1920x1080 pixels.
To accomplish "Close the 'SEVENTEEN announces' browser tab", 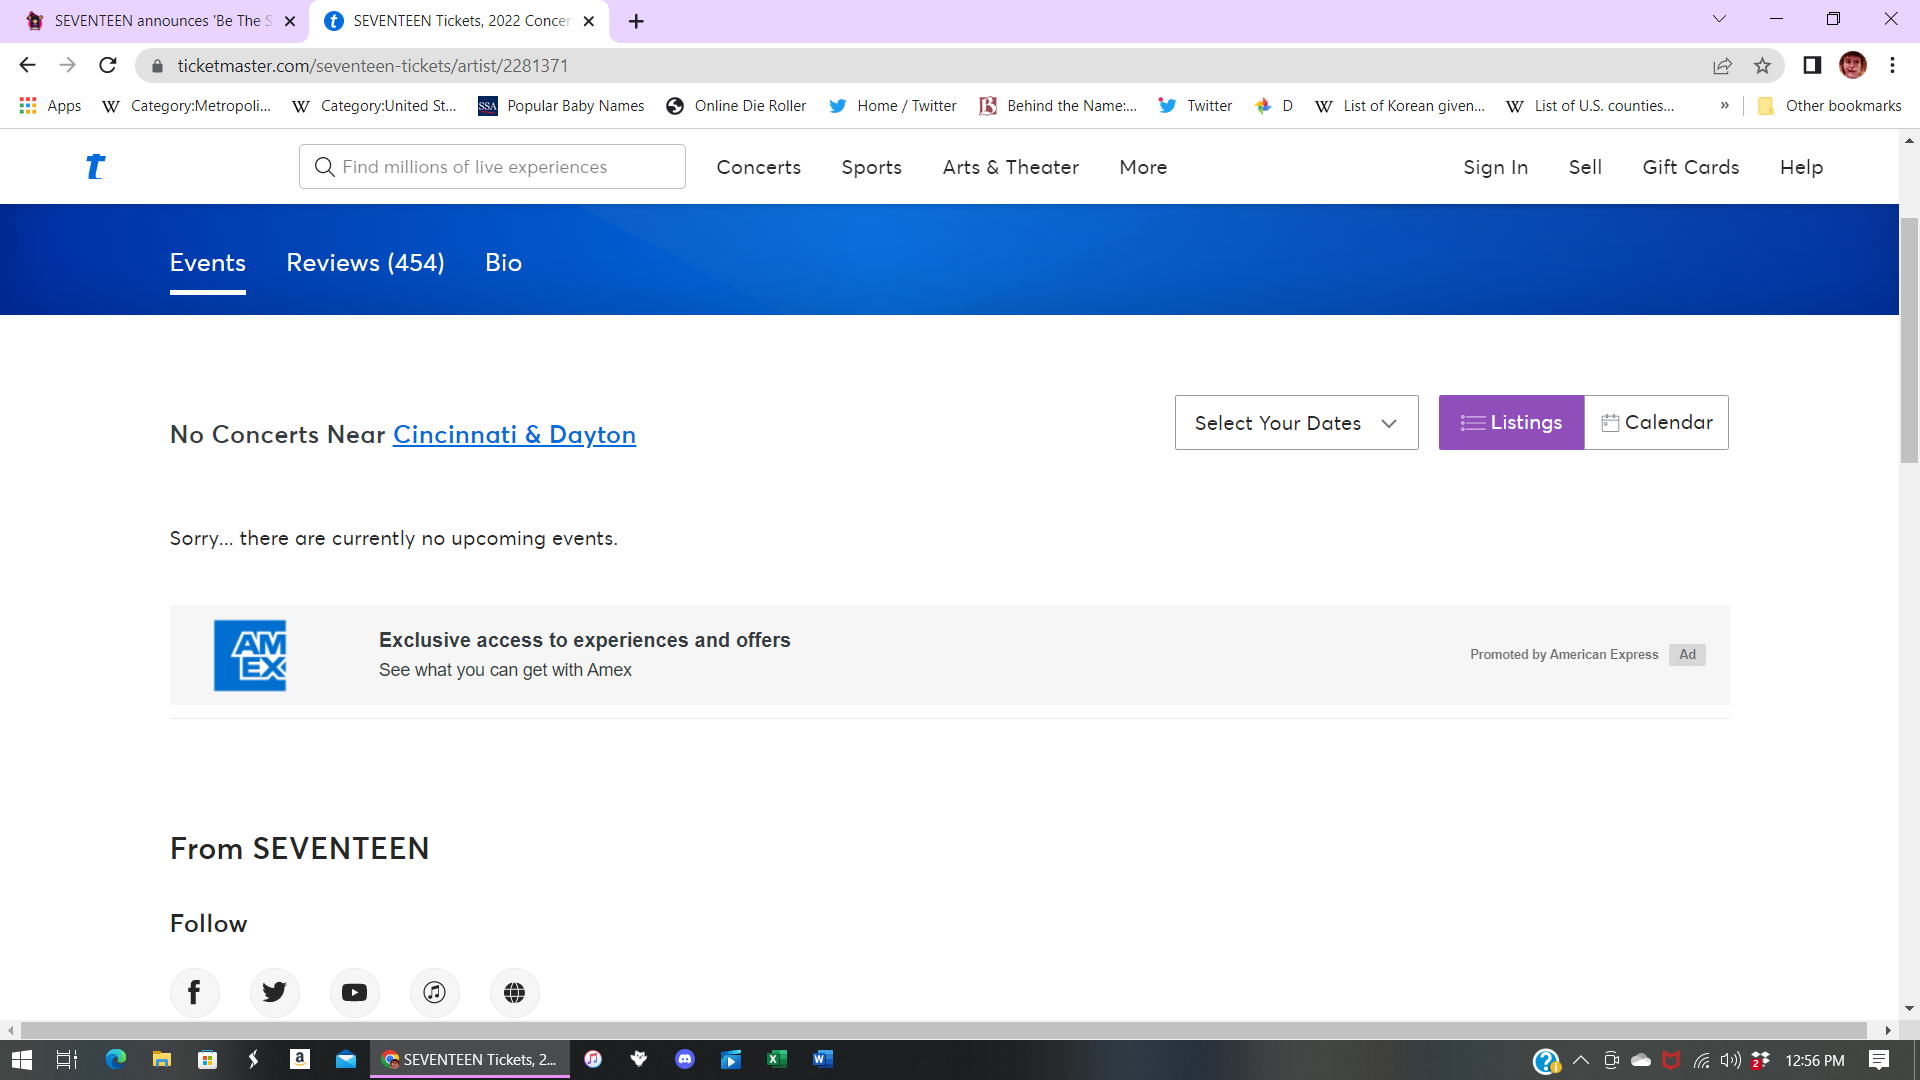I will (x=290, y=21).
